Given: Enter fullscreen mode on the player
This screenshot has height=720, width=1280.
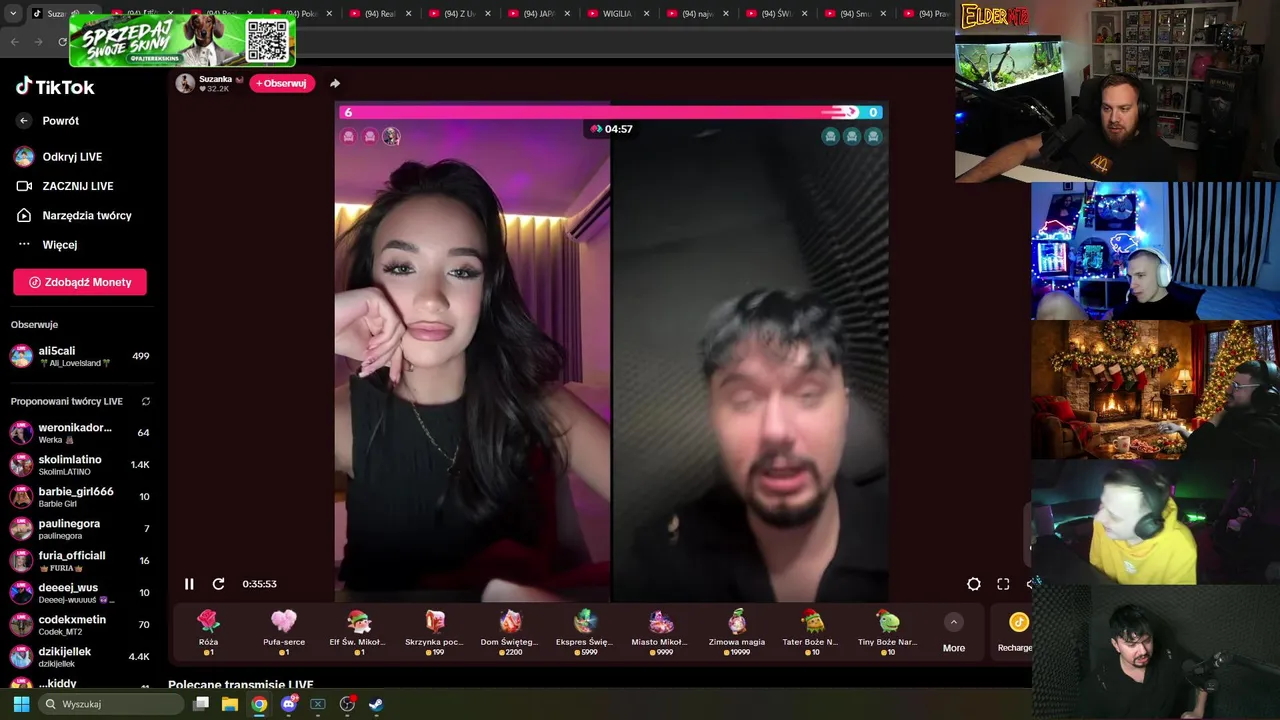Looking at the screenshot, I should pos(1003,584).
